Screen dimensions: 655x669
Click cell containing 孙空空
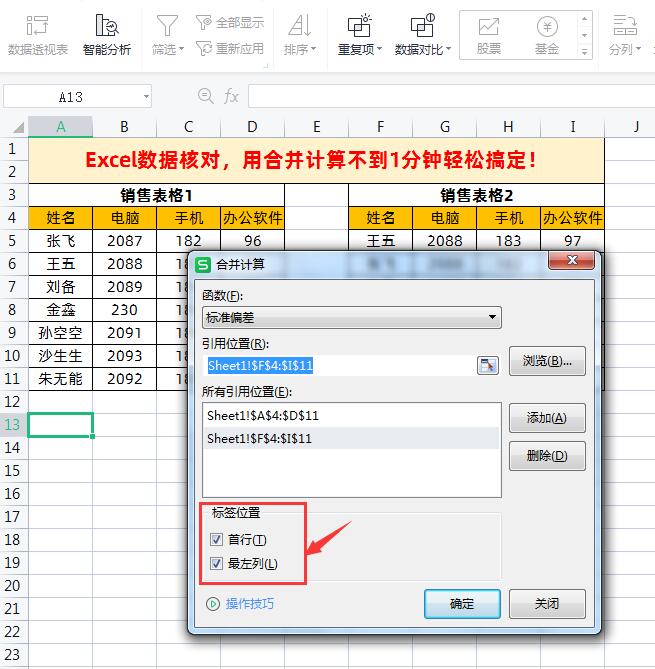[61, 333]
